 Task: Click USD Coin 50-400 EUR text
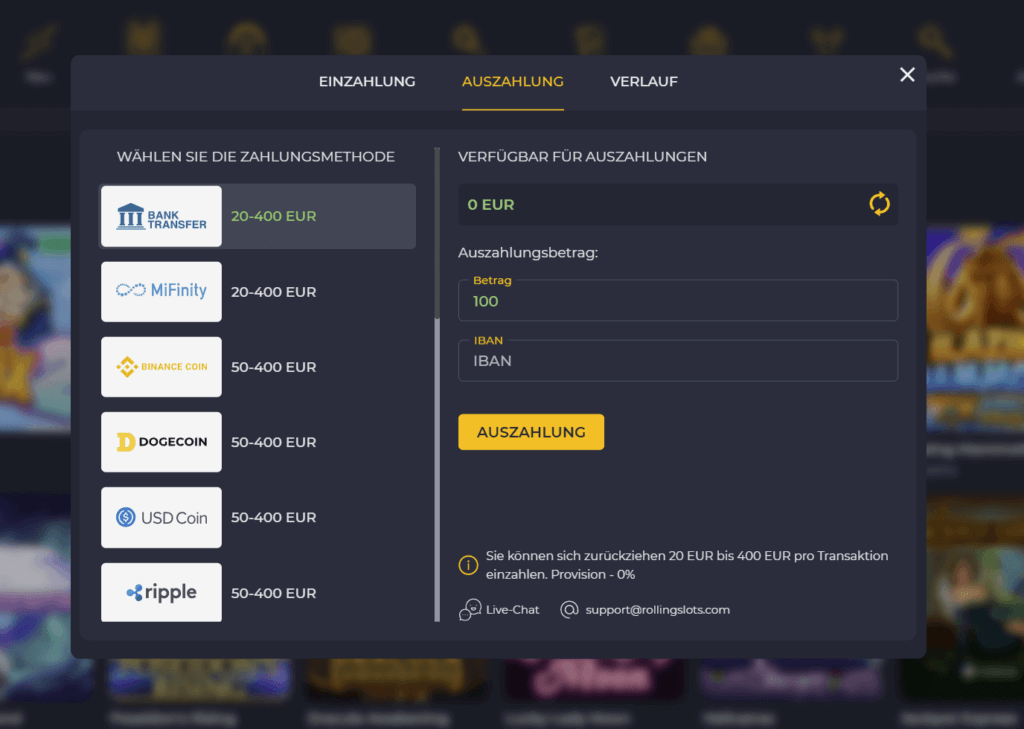[x=274, y=517]
